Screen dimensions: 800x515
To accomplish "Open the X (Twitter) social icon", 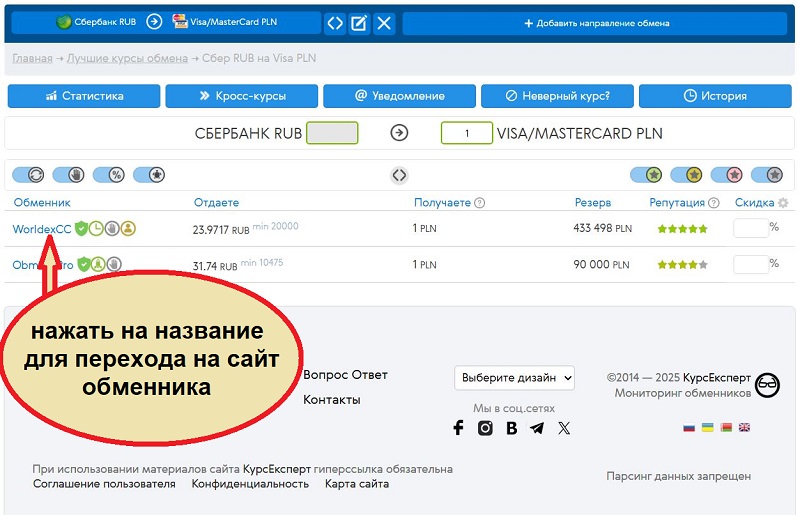I will click(564, 428).
